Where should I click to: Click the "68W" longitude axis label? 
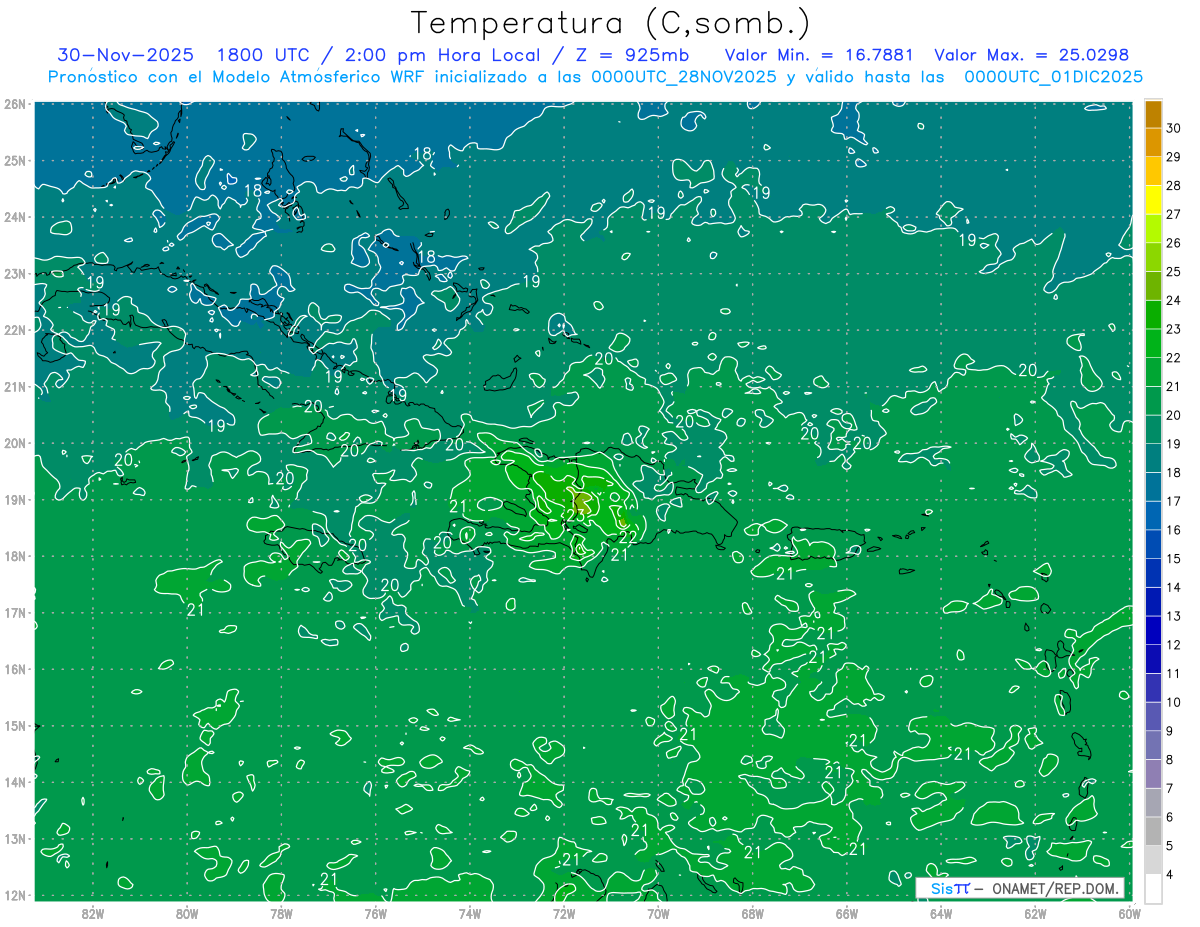(x=752, y=913)
